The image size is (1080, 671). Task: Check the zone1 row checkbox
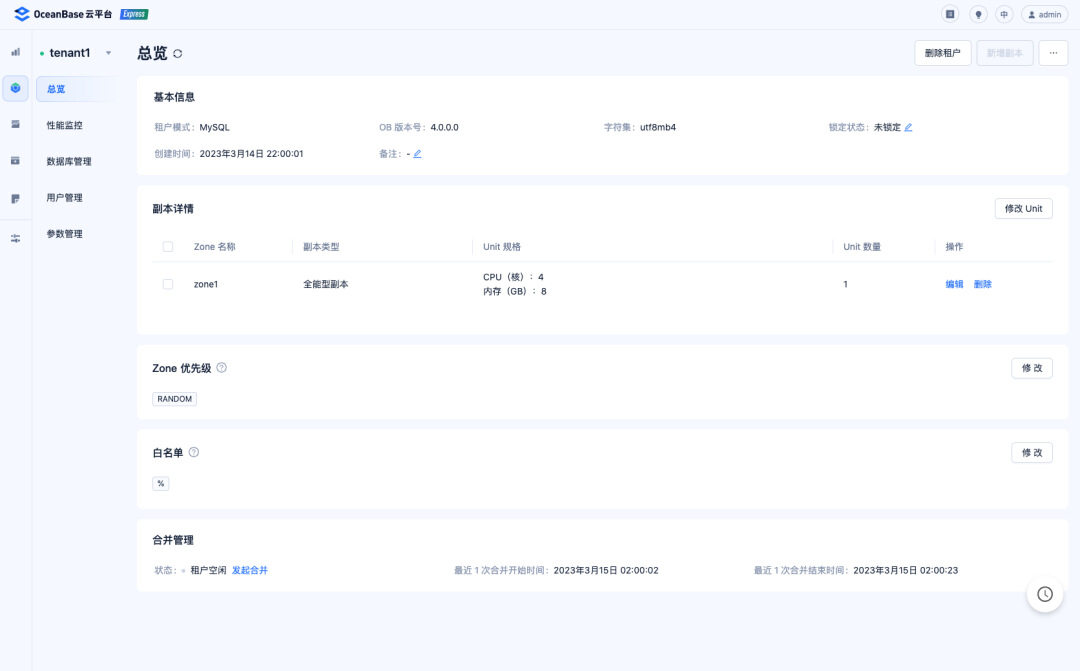(x=167, y=284)
